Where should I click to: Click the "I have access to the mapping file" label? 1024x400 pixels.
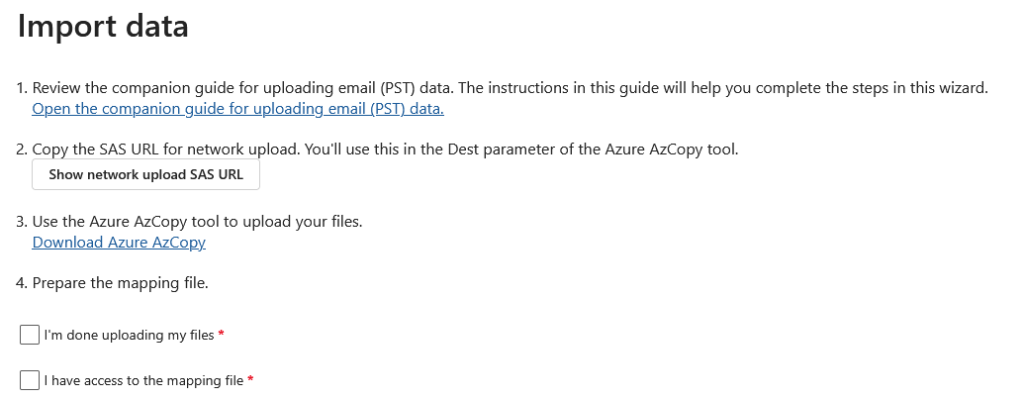142,379
